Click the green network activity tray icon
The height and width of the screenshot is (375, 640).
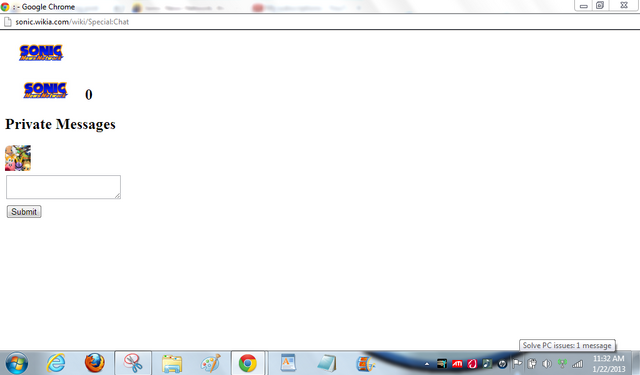(562, 364)
